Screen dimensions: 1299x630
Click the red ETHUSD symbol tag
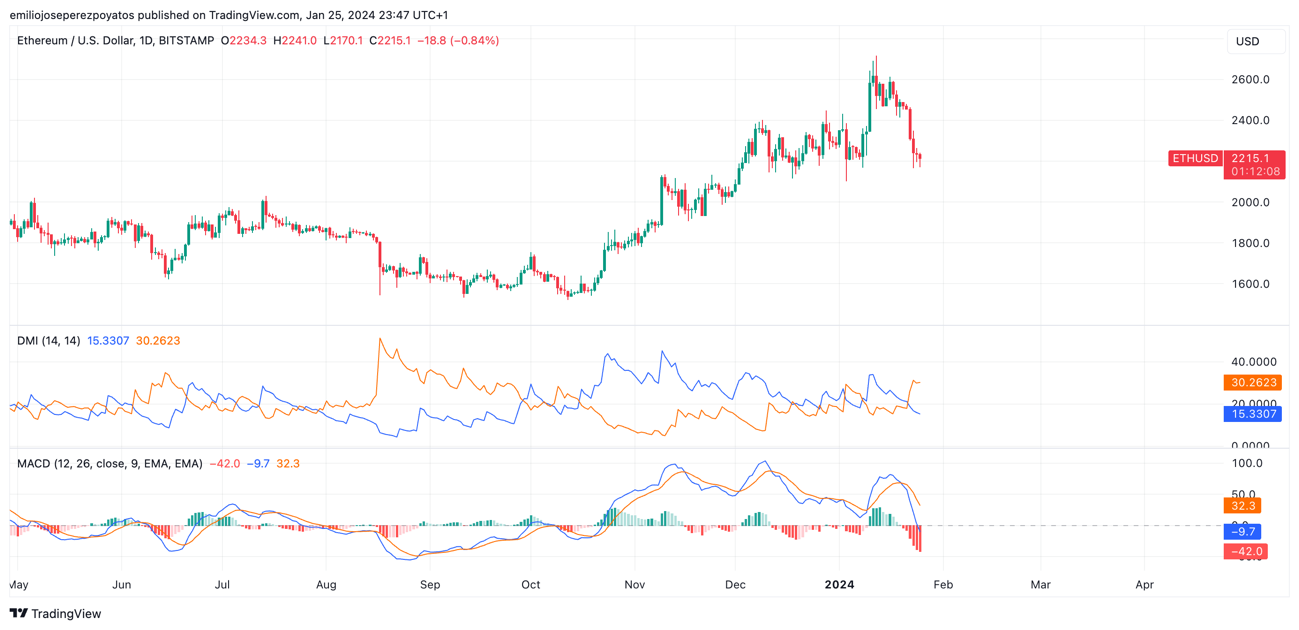1195,158
